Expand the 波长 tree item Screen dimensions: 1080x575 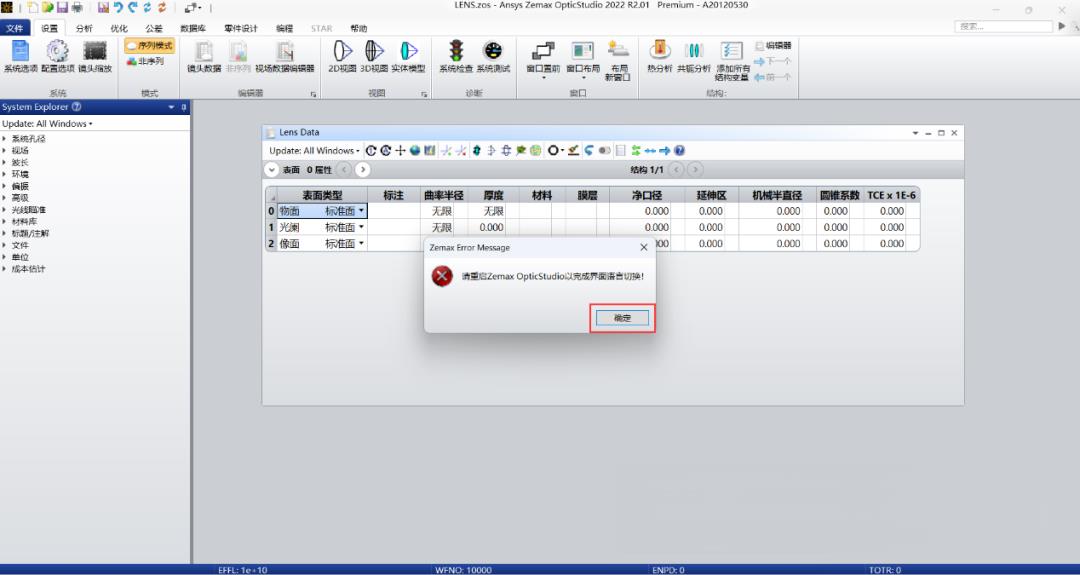pos(4,163)
